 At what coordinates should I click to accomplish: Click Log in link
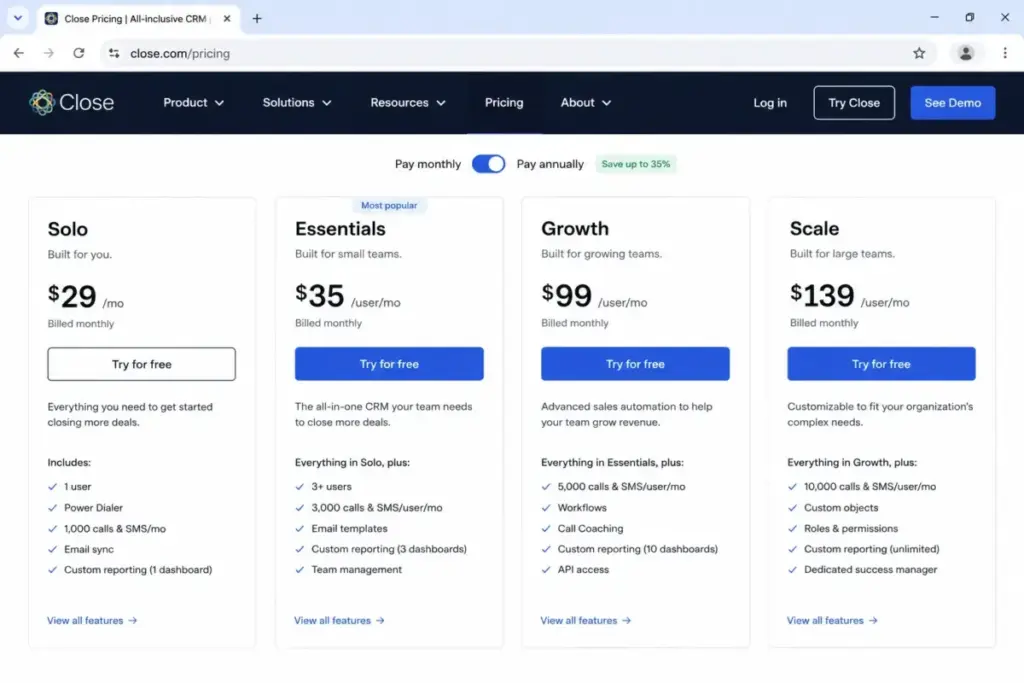tap(770, 103)
